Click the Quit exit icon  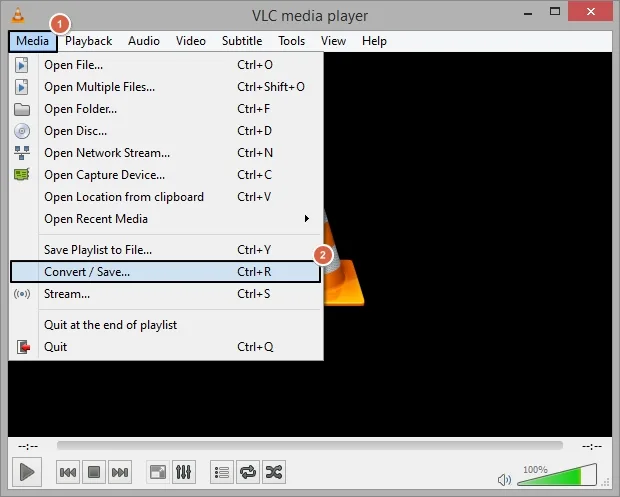tap(23, 347)
